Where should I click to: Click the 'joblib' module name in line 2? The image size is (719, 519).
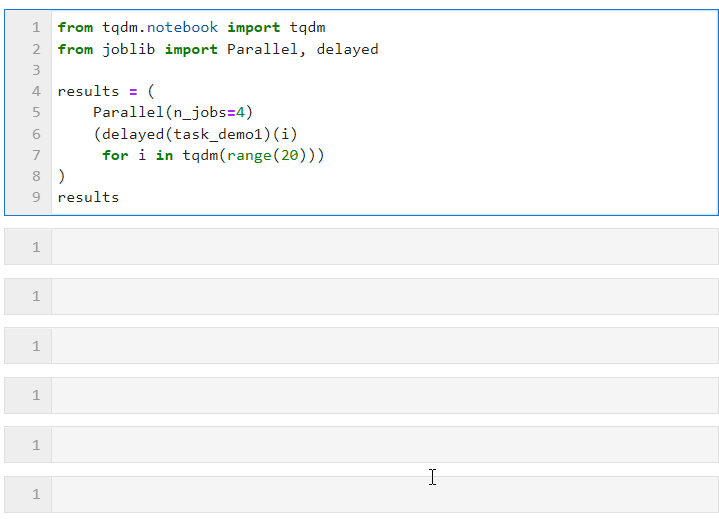coord(128,49)
